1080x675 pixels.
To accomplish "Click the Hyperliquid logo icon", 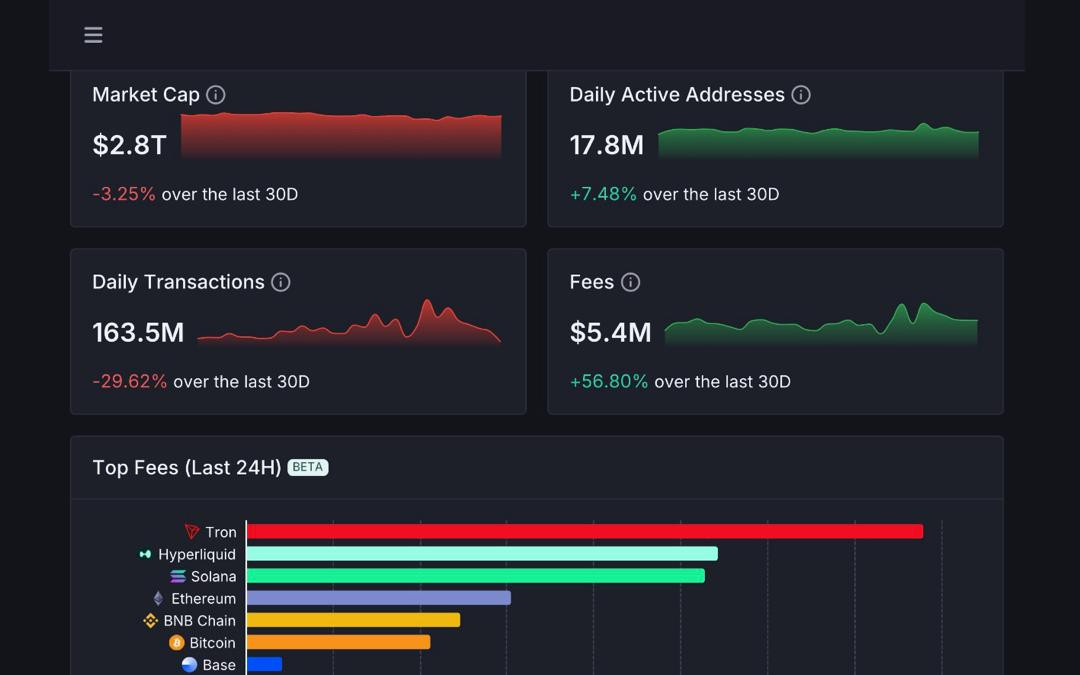I will tap(145, 554).
